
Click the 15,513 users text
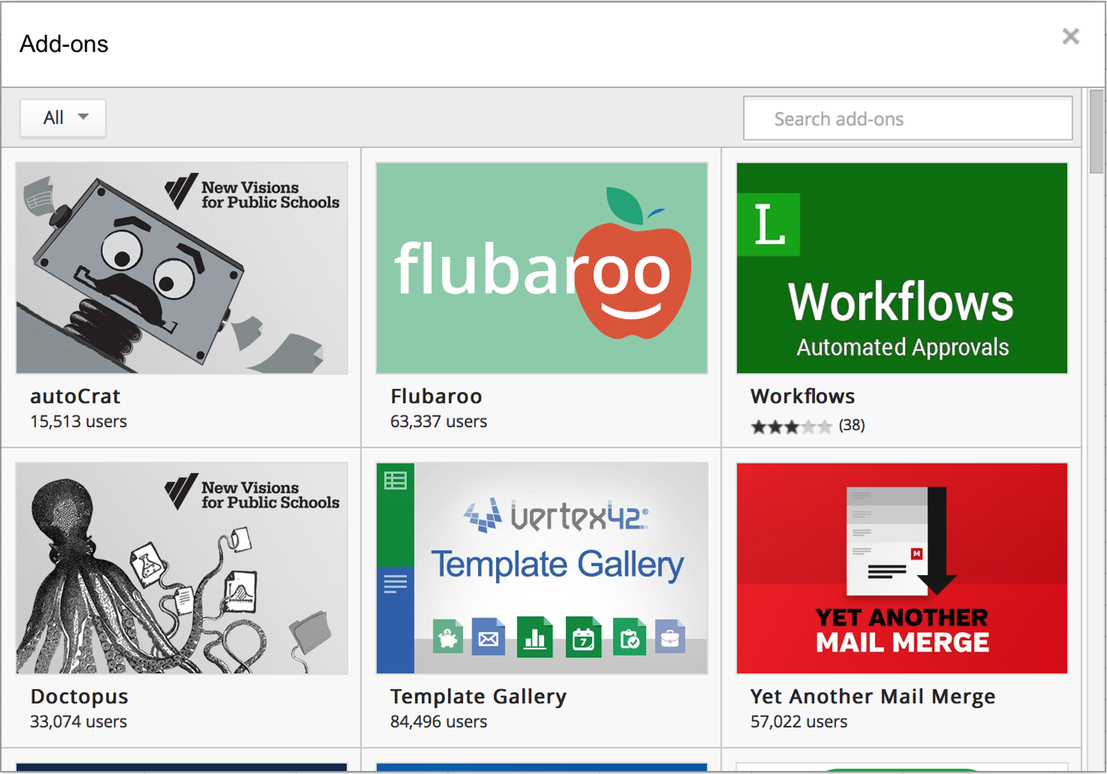78,422
